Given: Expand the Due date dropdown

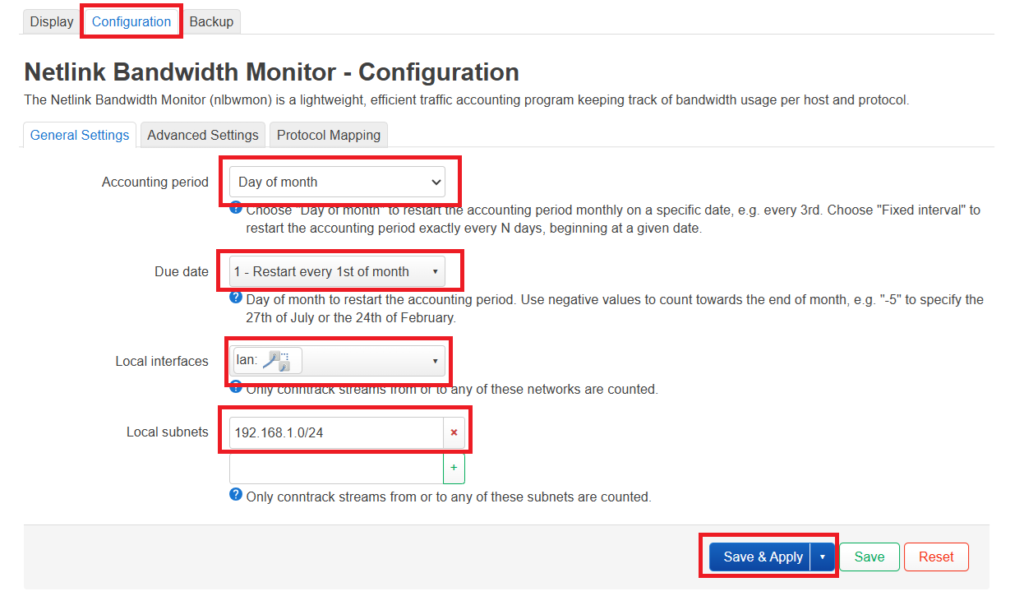Looking at the screenshot, I should point(337,271).
